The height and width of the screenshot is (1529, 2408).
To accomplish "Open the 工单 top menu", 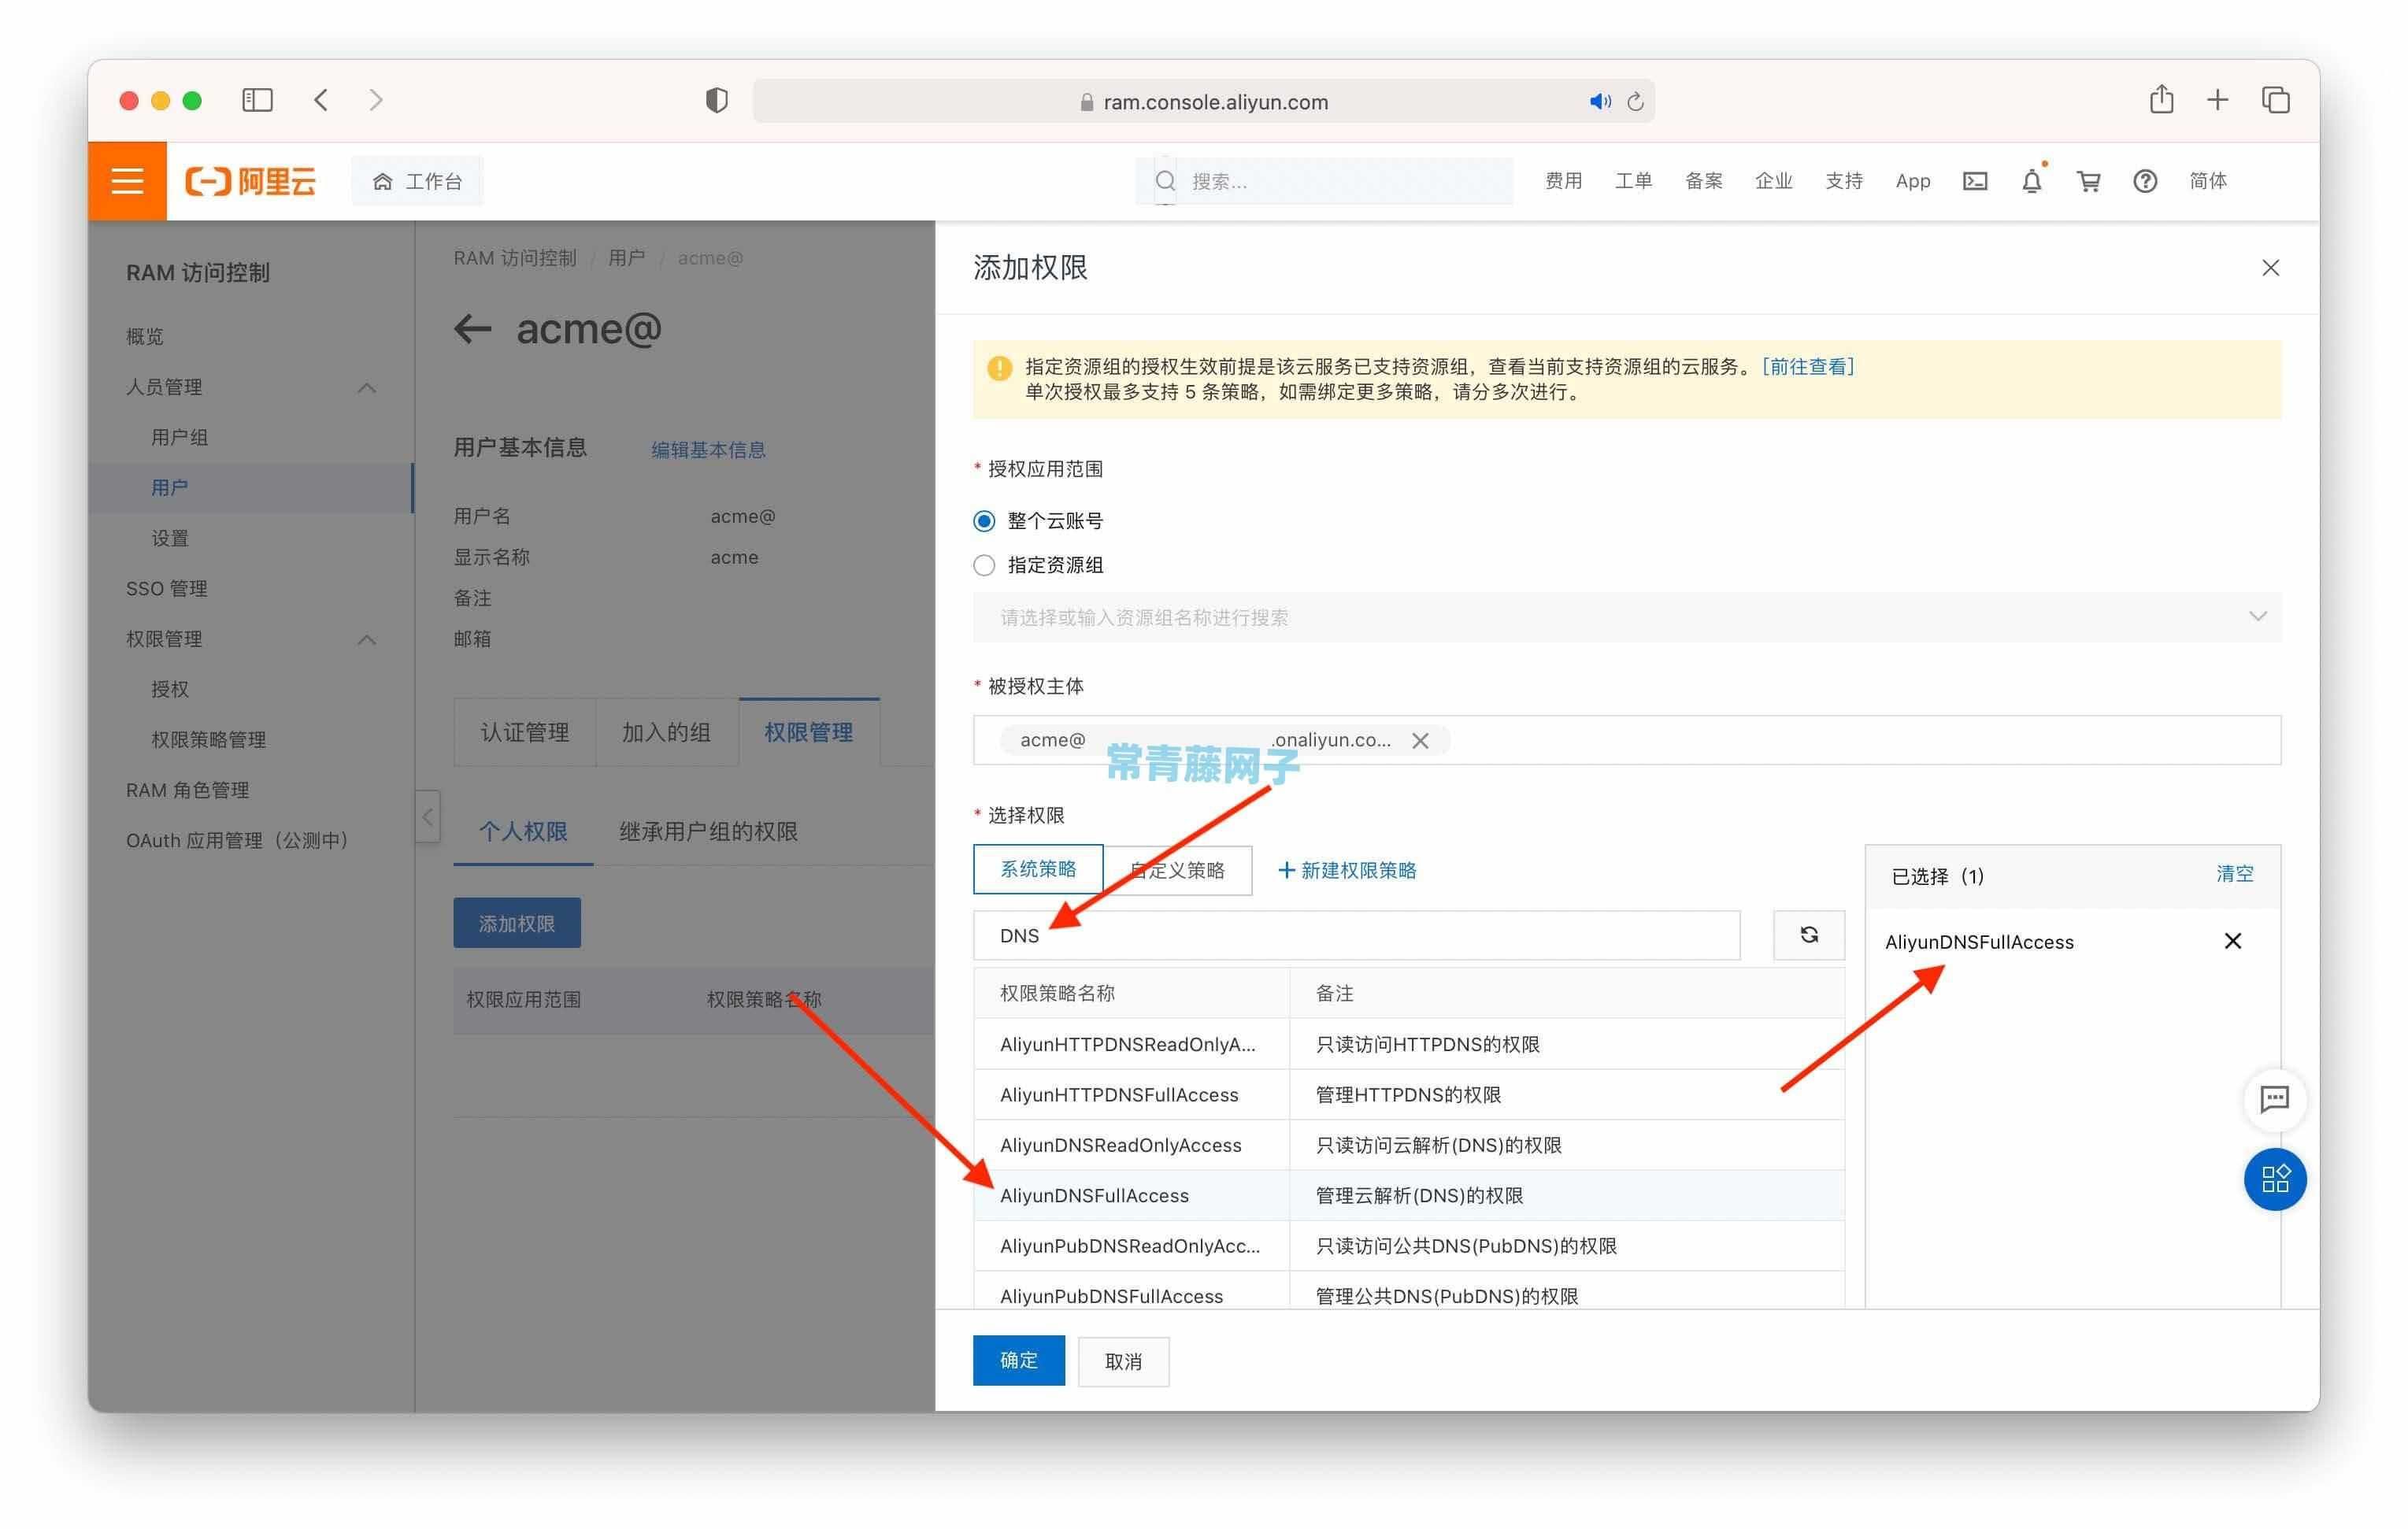I will click(1633, 181).
